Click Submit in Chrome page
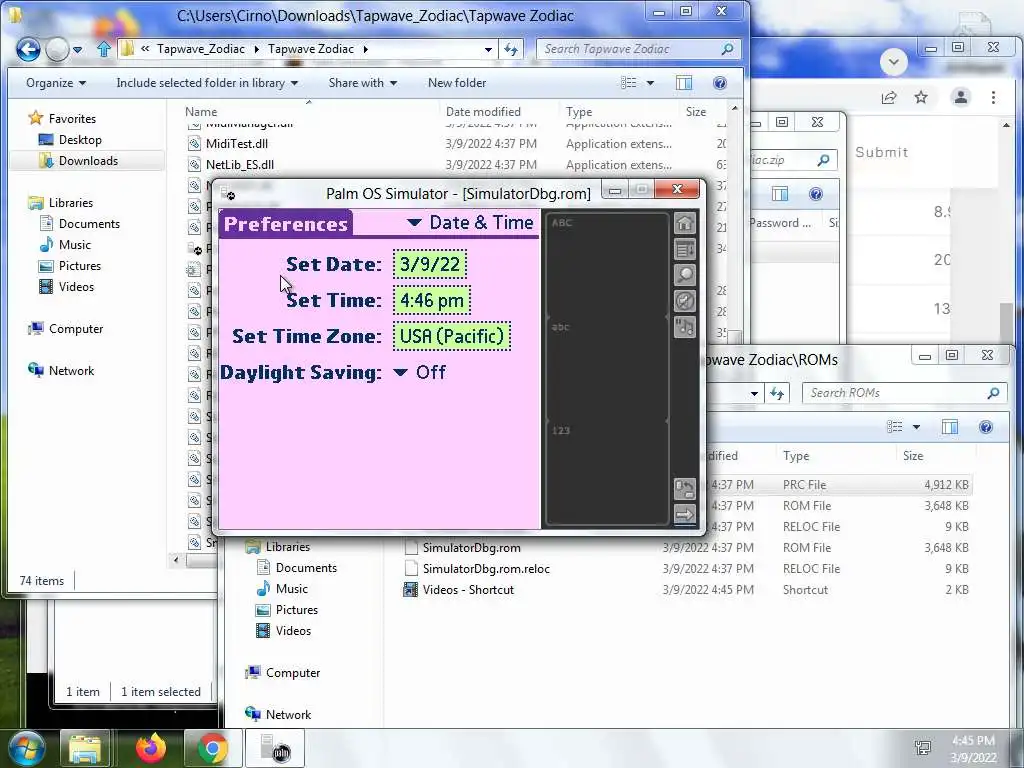Viewport: 1024px width, 768px height. [x=882, y=152]
